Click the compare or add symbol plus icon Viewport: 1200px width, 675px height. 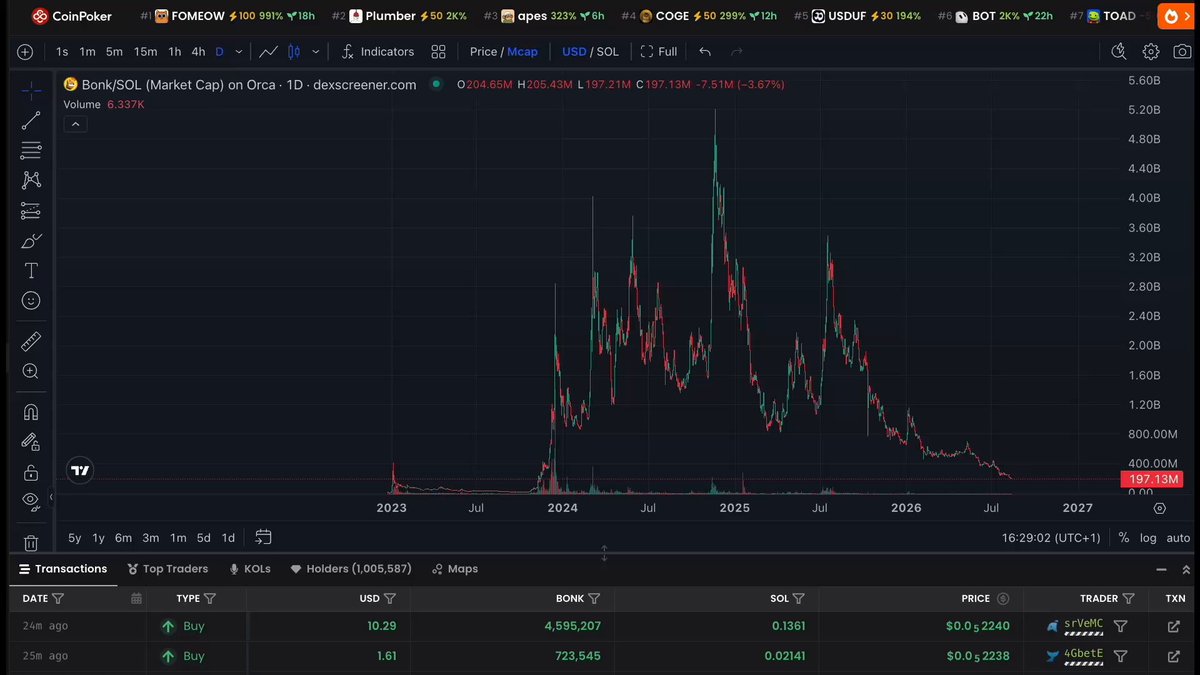pos(25,52)
